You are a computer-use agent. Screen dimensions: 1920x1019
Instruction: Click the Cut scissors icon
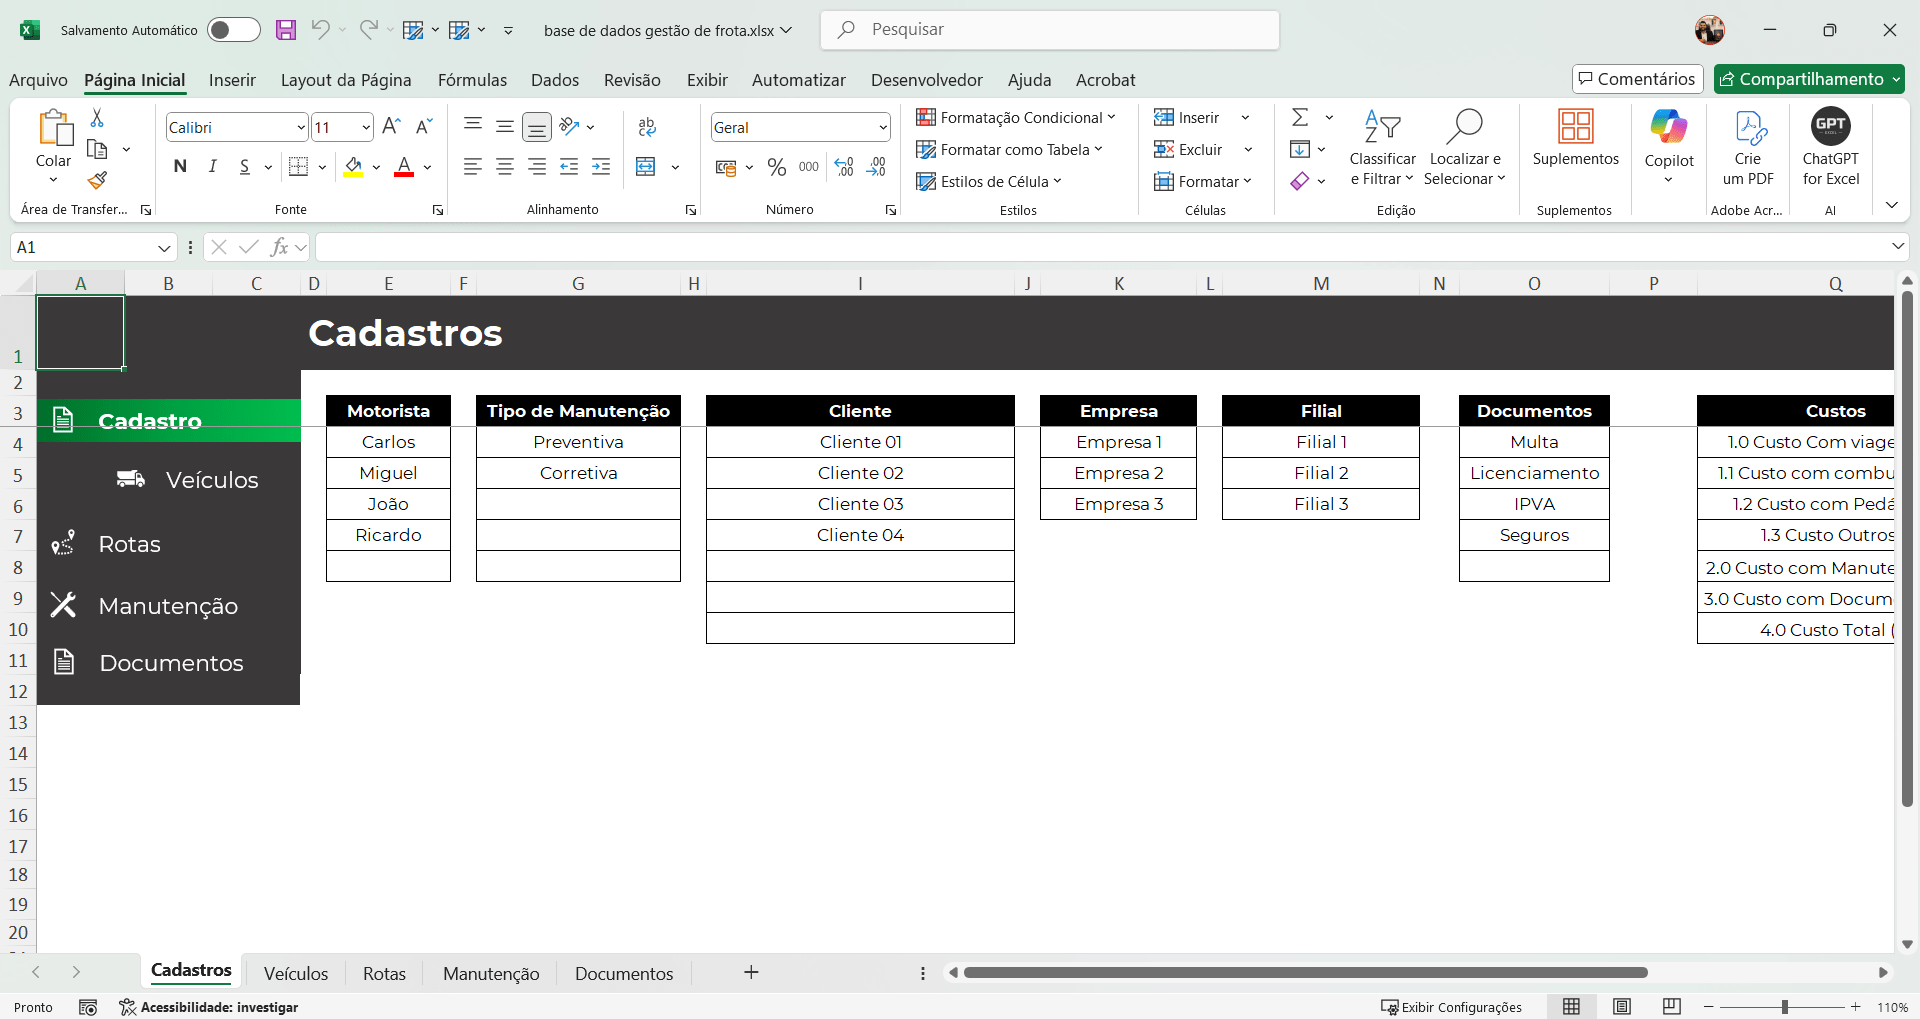(x=97, y=118)
